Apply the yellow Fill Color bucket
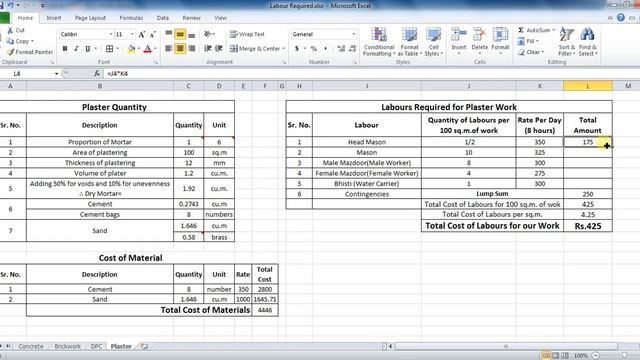The height and width of the screenshot is (360, 640). coord(131,49)
